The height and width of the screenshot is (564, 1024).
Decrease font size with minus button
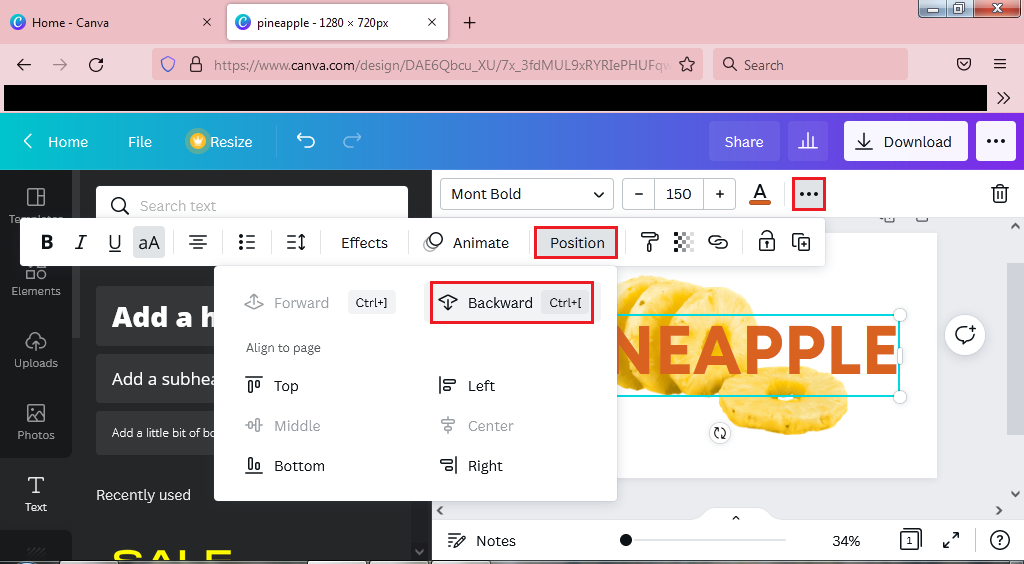coord(639,194)
